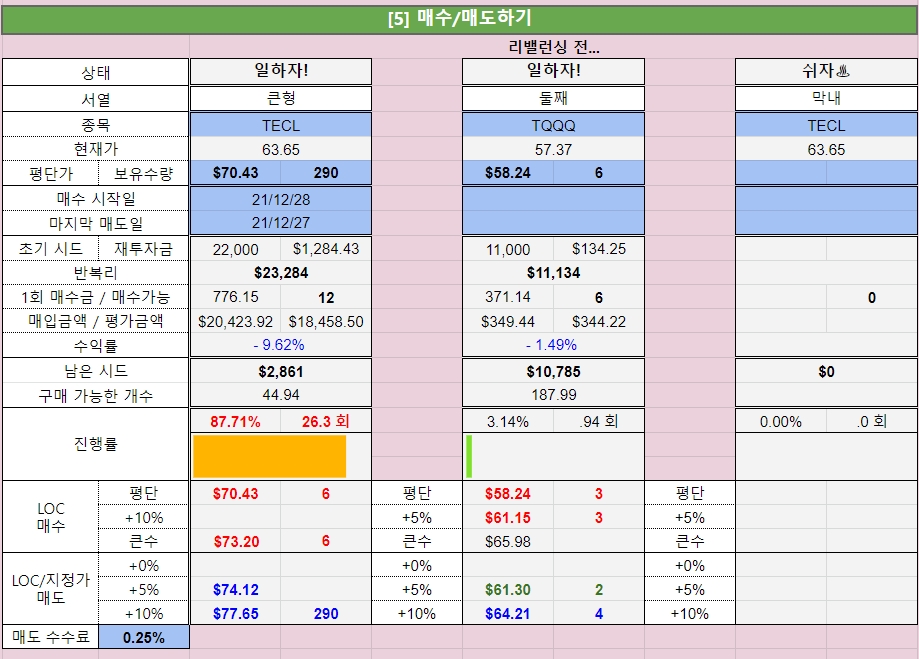Click the '큰형' rank cell
Image resolution: width=919 pixels, height=659 pixels.
(x=281, y=98)
